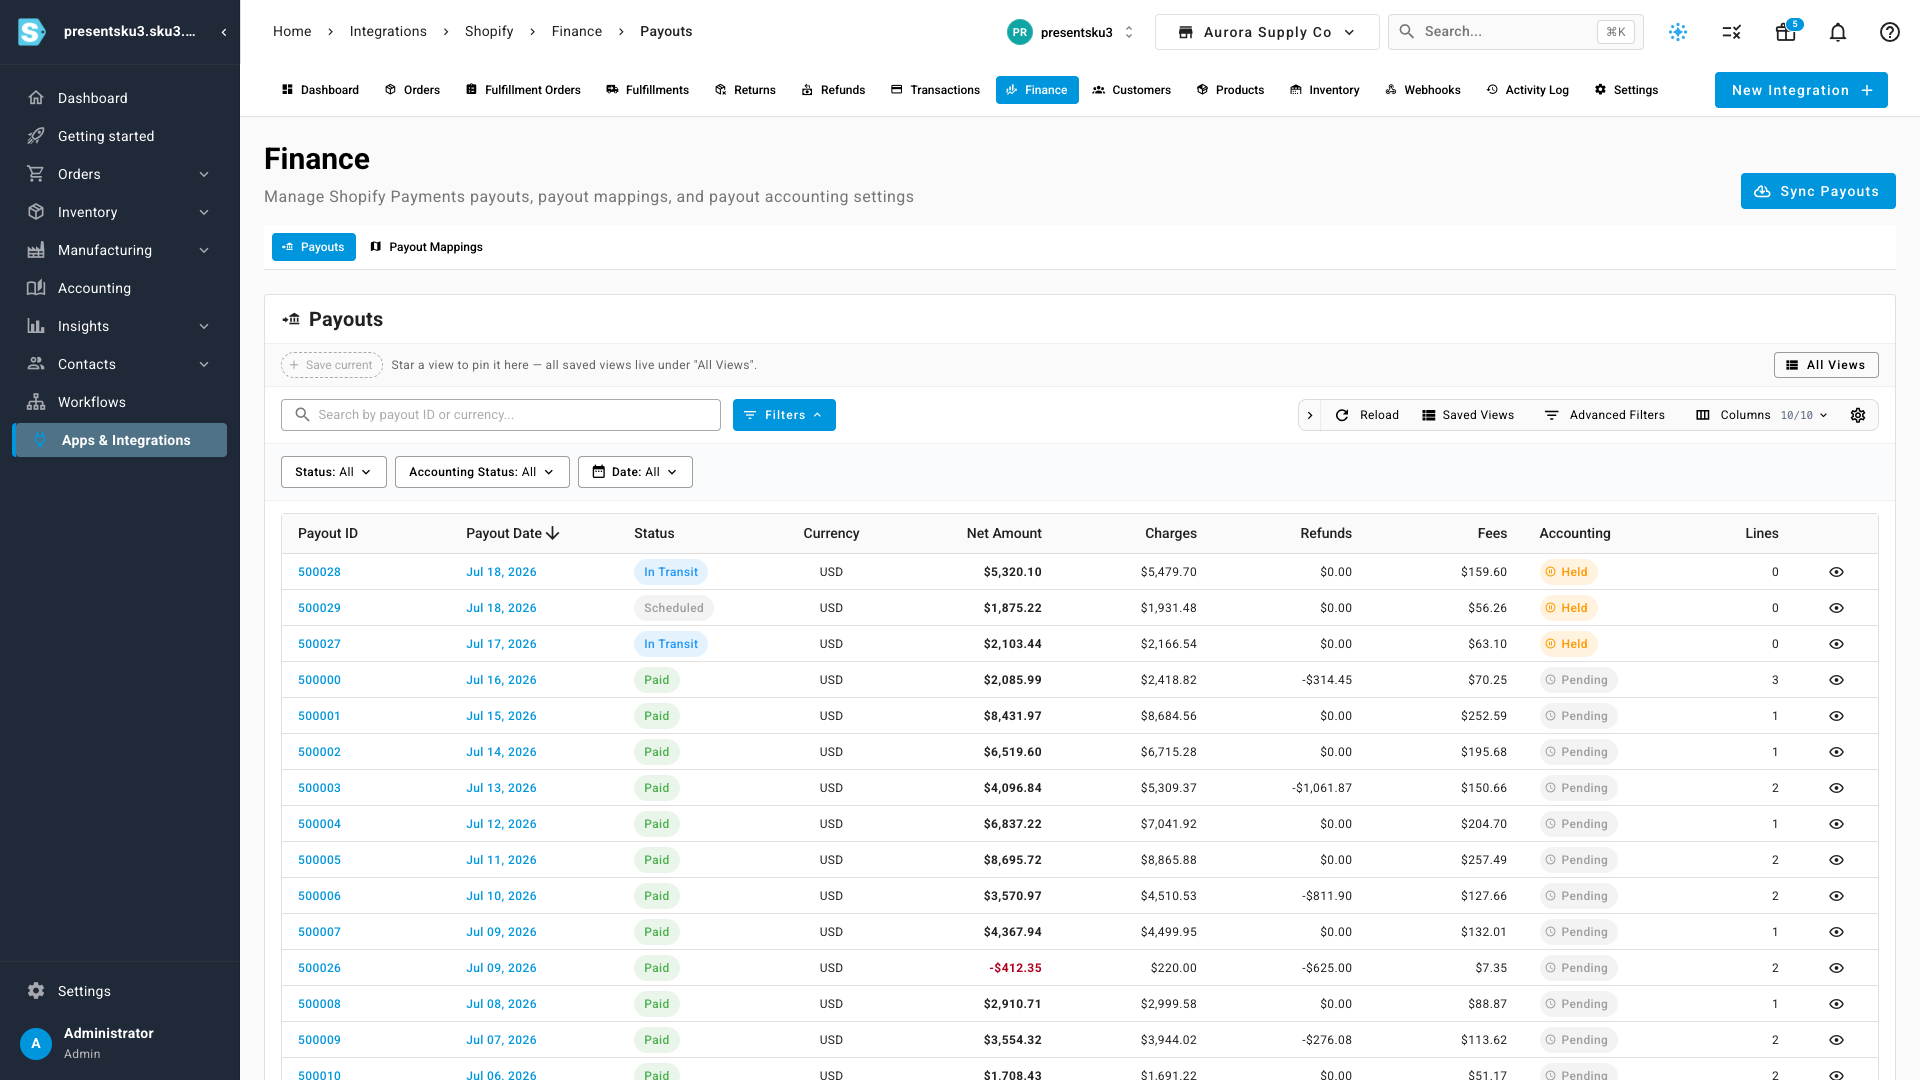View payout 500027 with eye icon

1836,644
